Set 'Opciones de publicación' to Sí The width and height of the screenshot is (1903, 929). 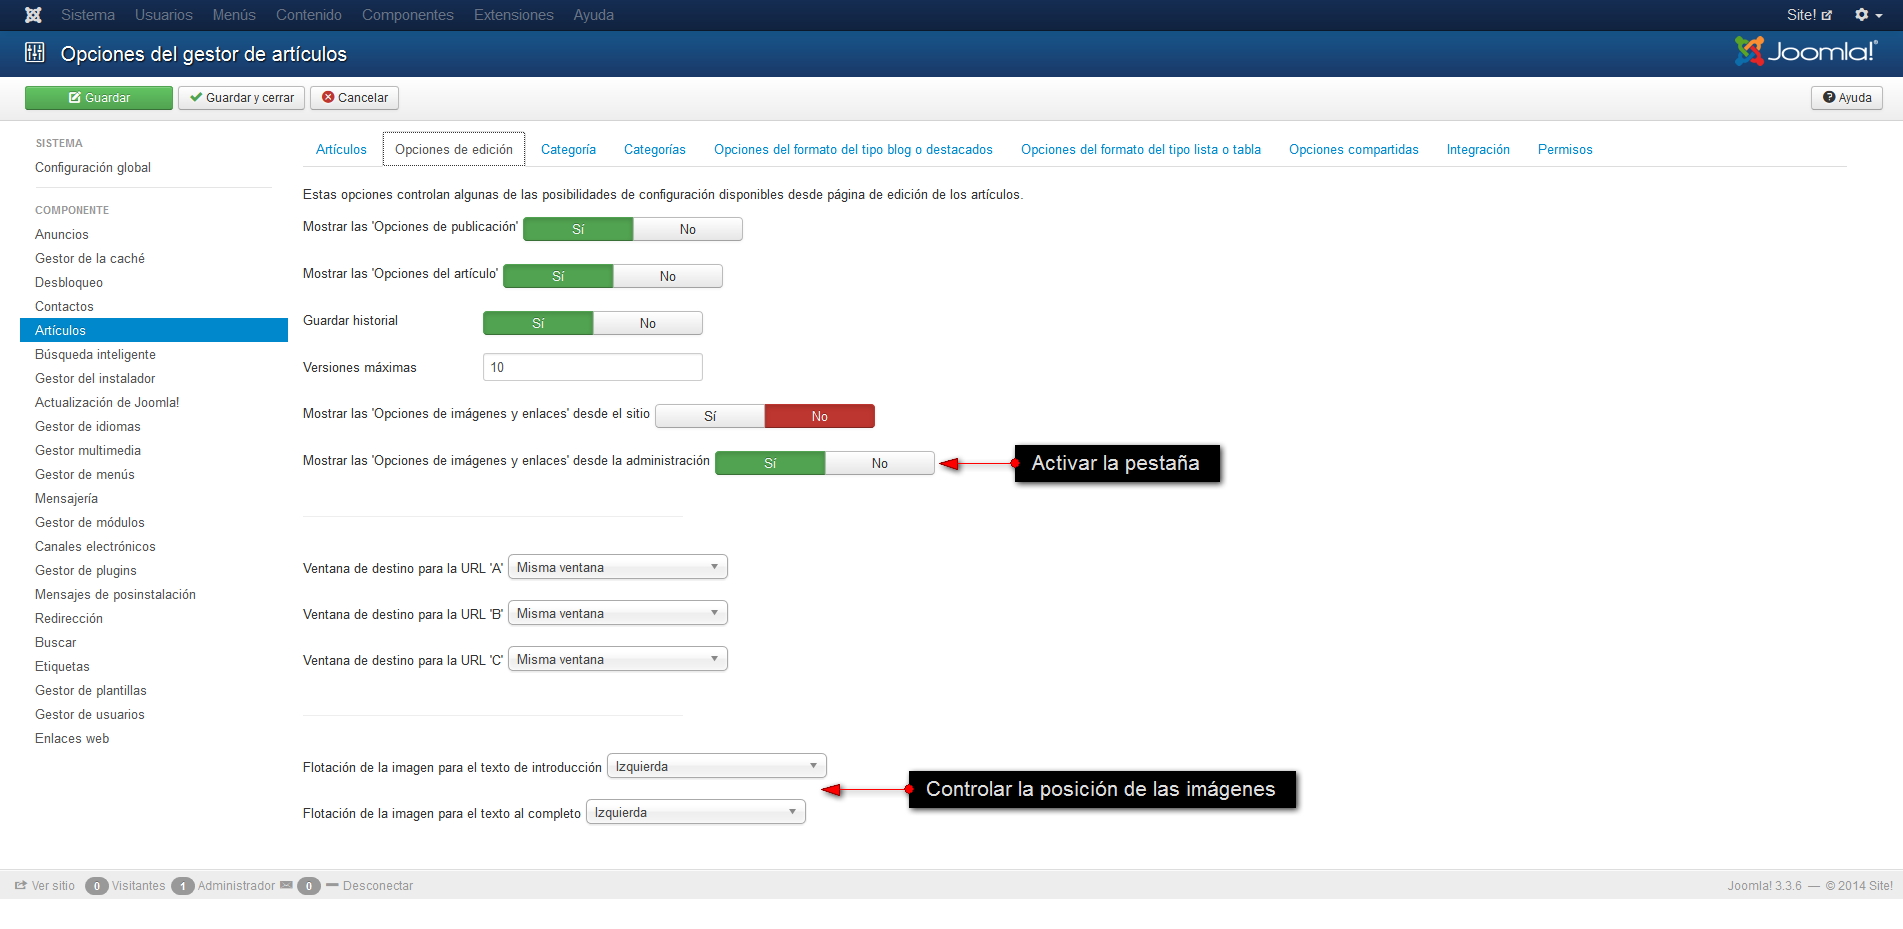tap(578, 229)
